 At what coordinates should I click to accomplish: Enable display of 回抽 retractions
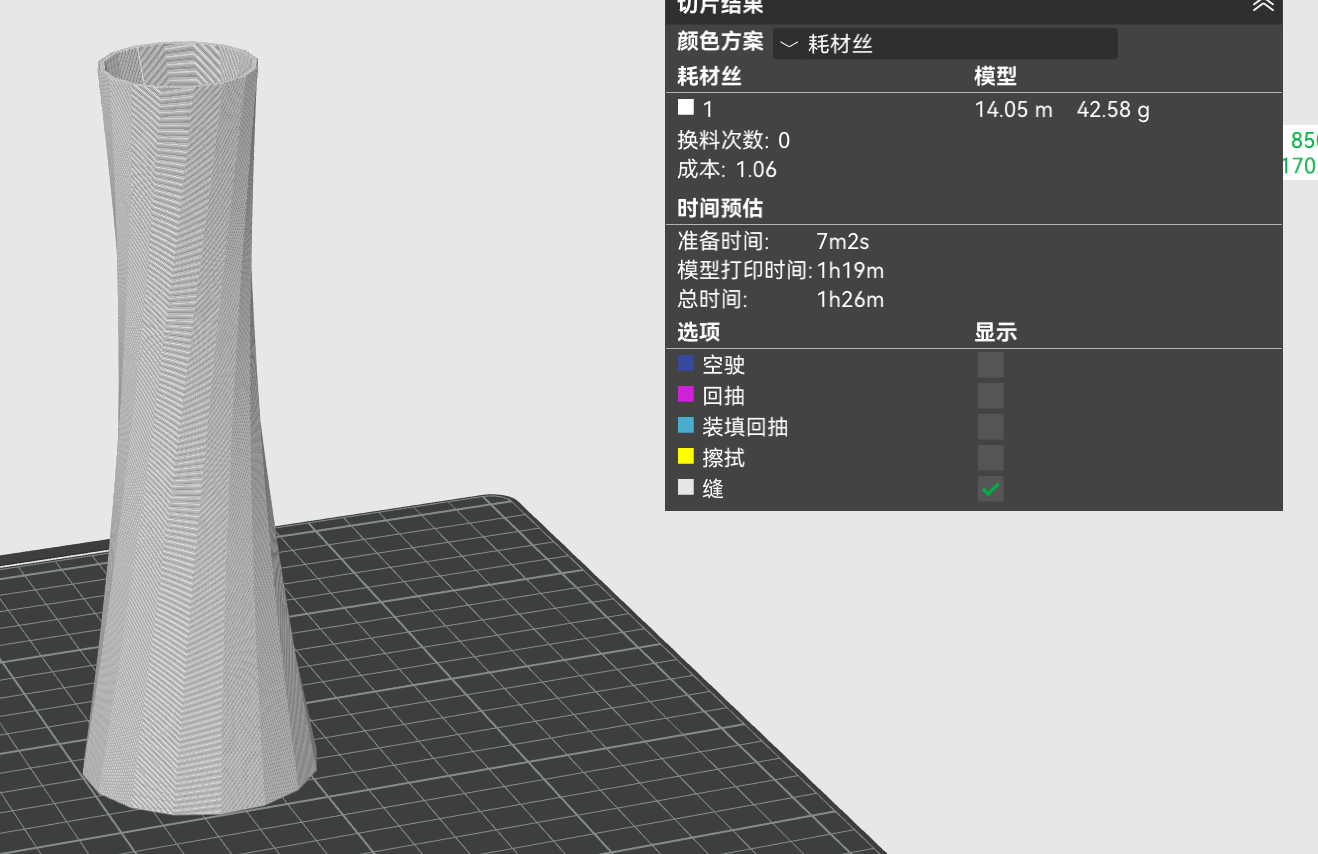pos(990,396)
